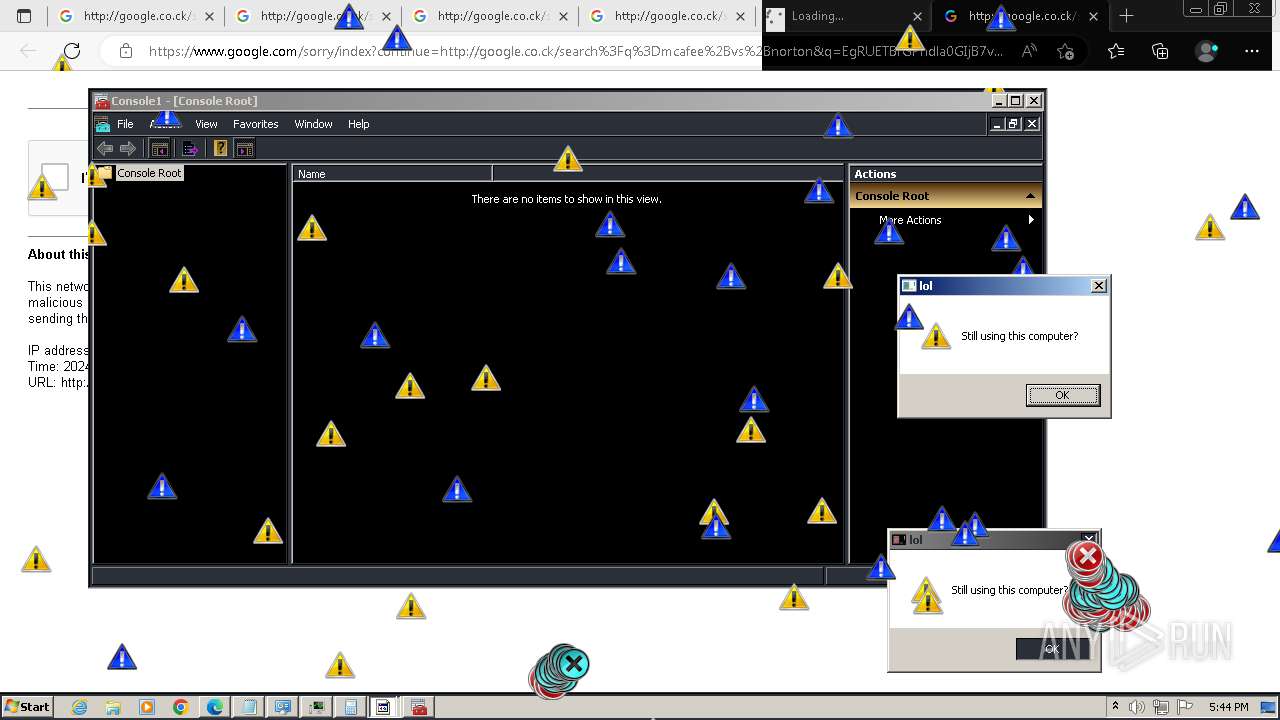Viewport: 1280px width, 720px height.
Task: Toggle Show/Hide Action Pane toolbar icon
Action: 245,149
